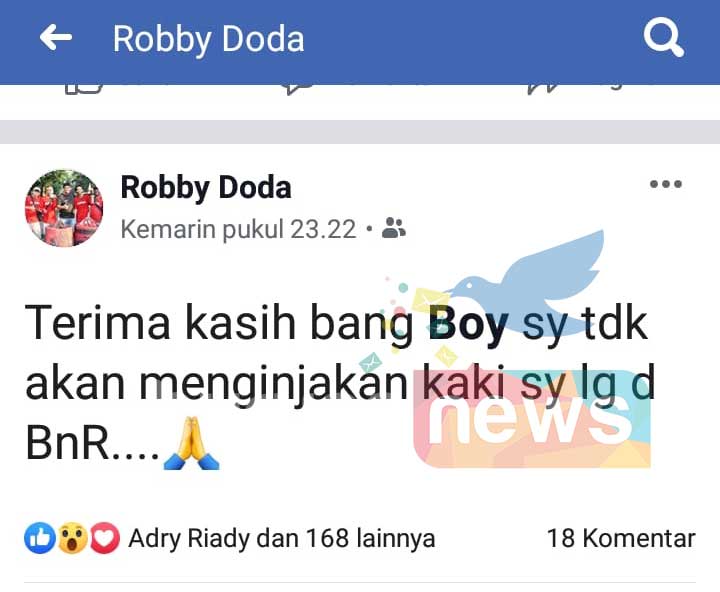
Task: Click the news watermark logo
Action: pyautogui.click(x=532, y=418)
